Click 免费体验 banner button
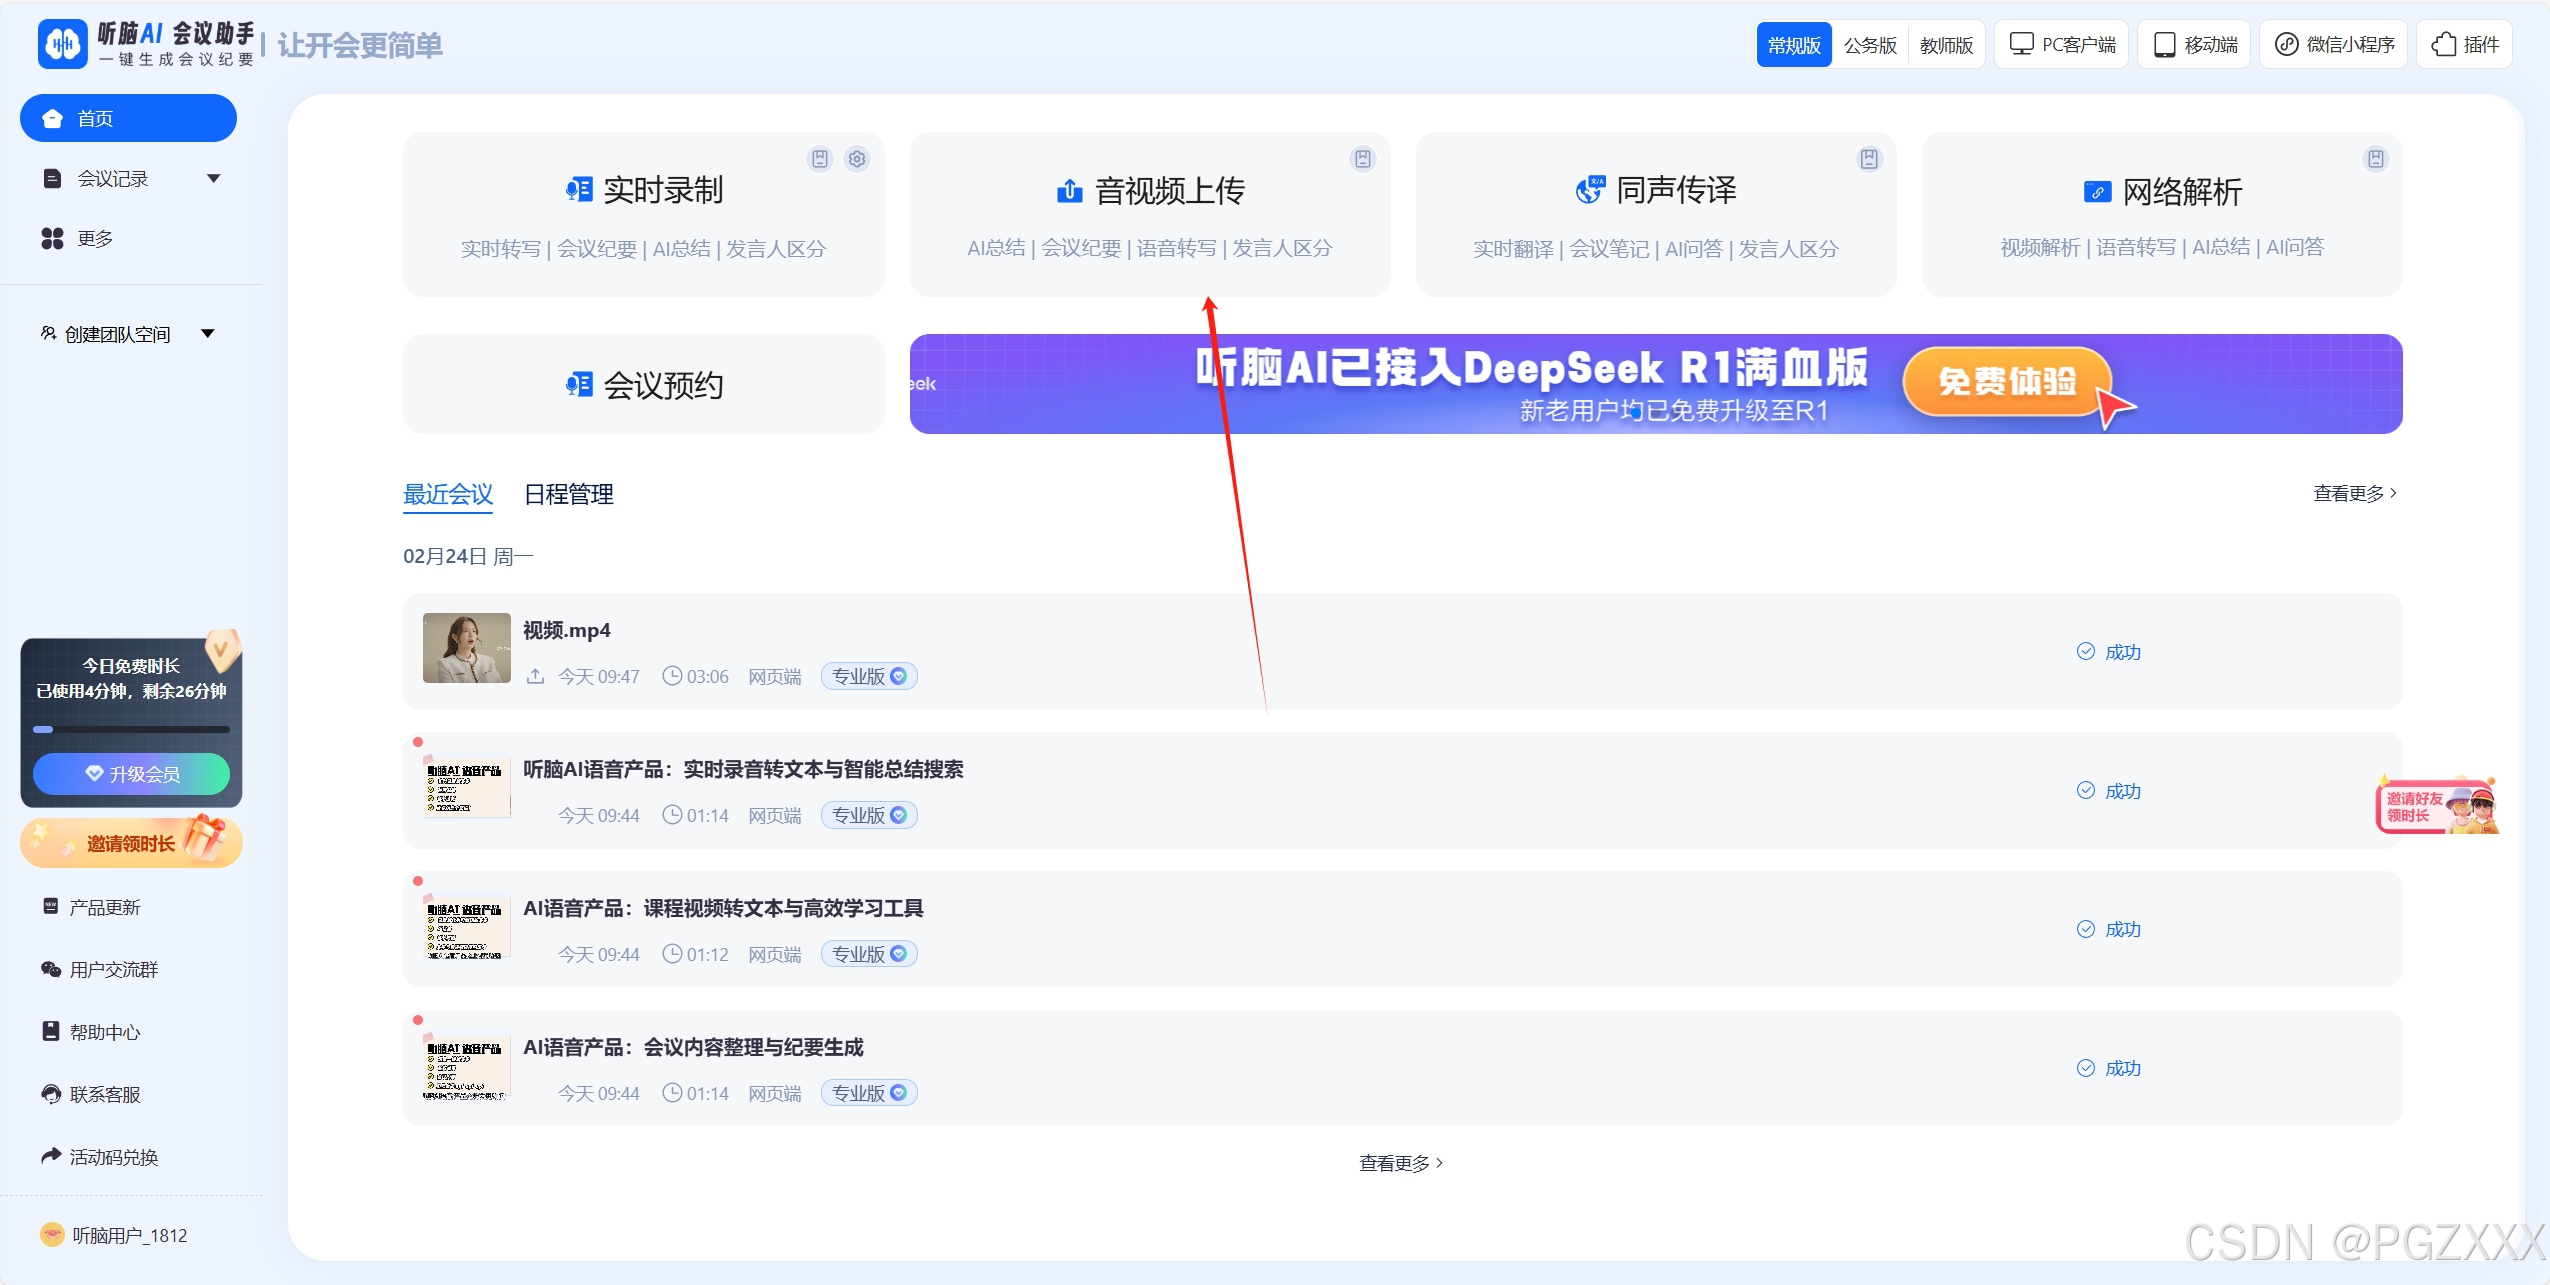The height and width of the screenshot is (1285, 2550). point(2006,382)
